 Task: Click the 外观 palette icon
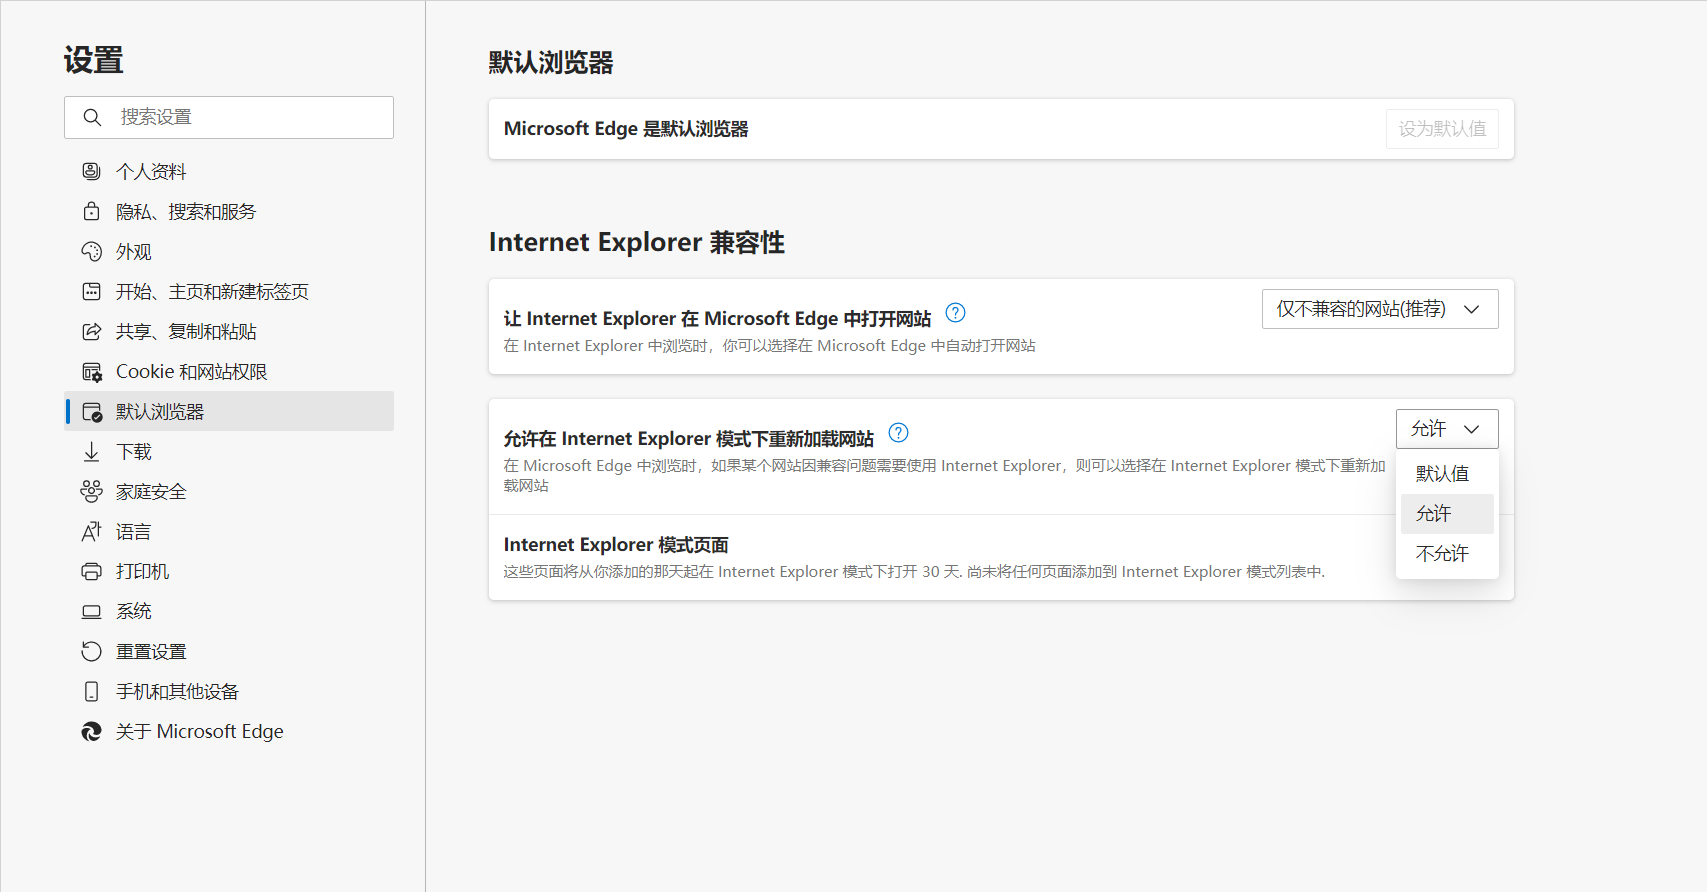coord(91,251)
